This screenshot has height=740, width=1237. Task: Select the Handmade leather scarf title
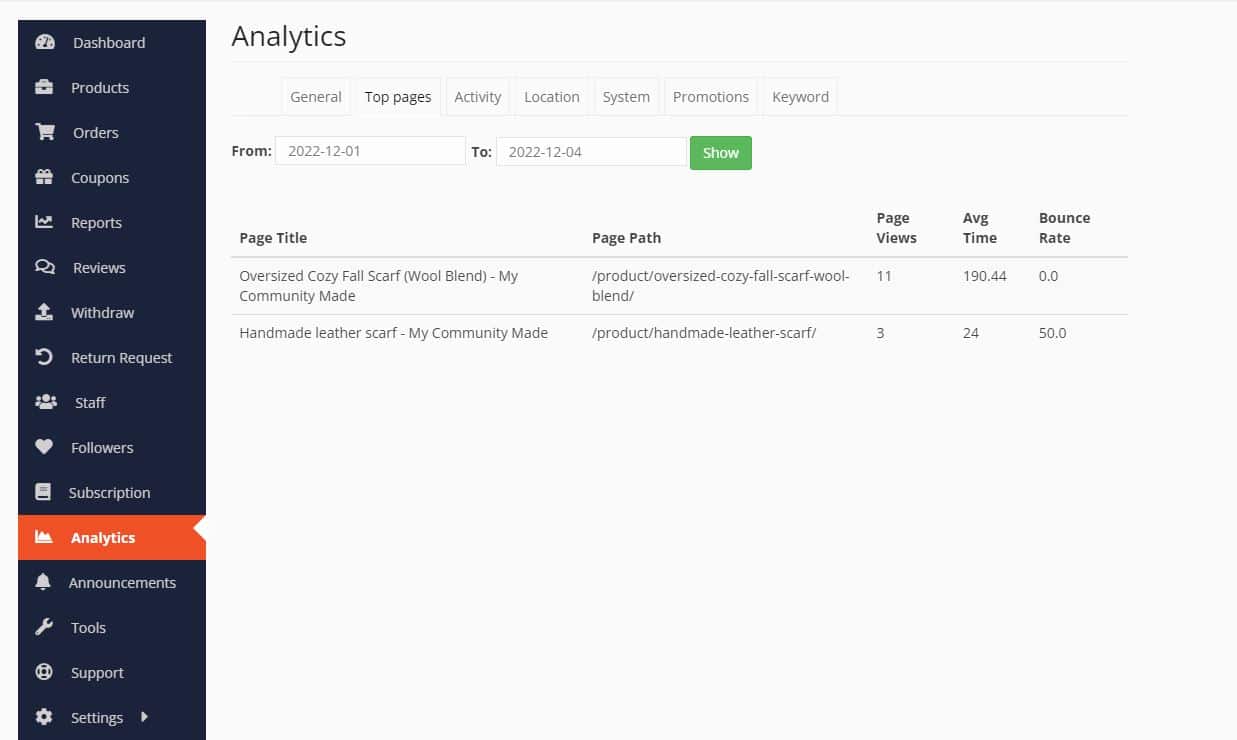[393, 333]
